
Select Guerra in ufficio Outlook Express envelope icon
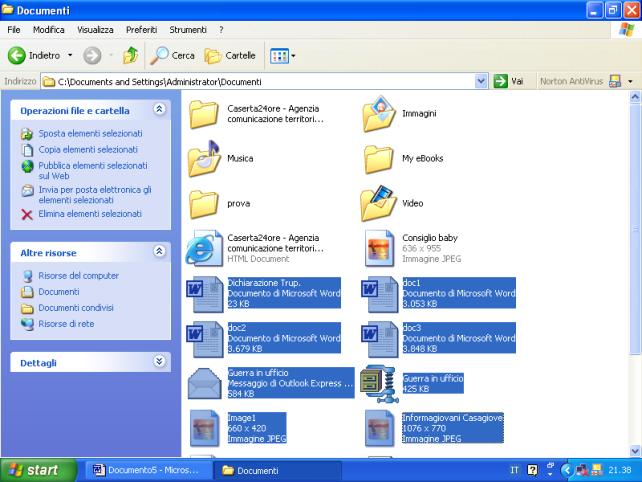204,384
